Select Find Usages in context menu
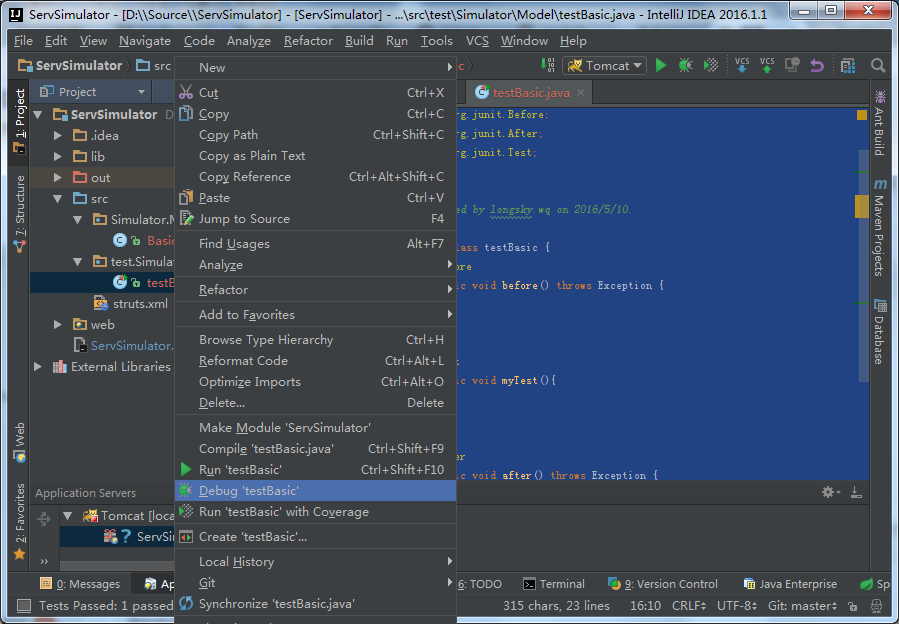899x624 pixels. click(x=315, y=244)
